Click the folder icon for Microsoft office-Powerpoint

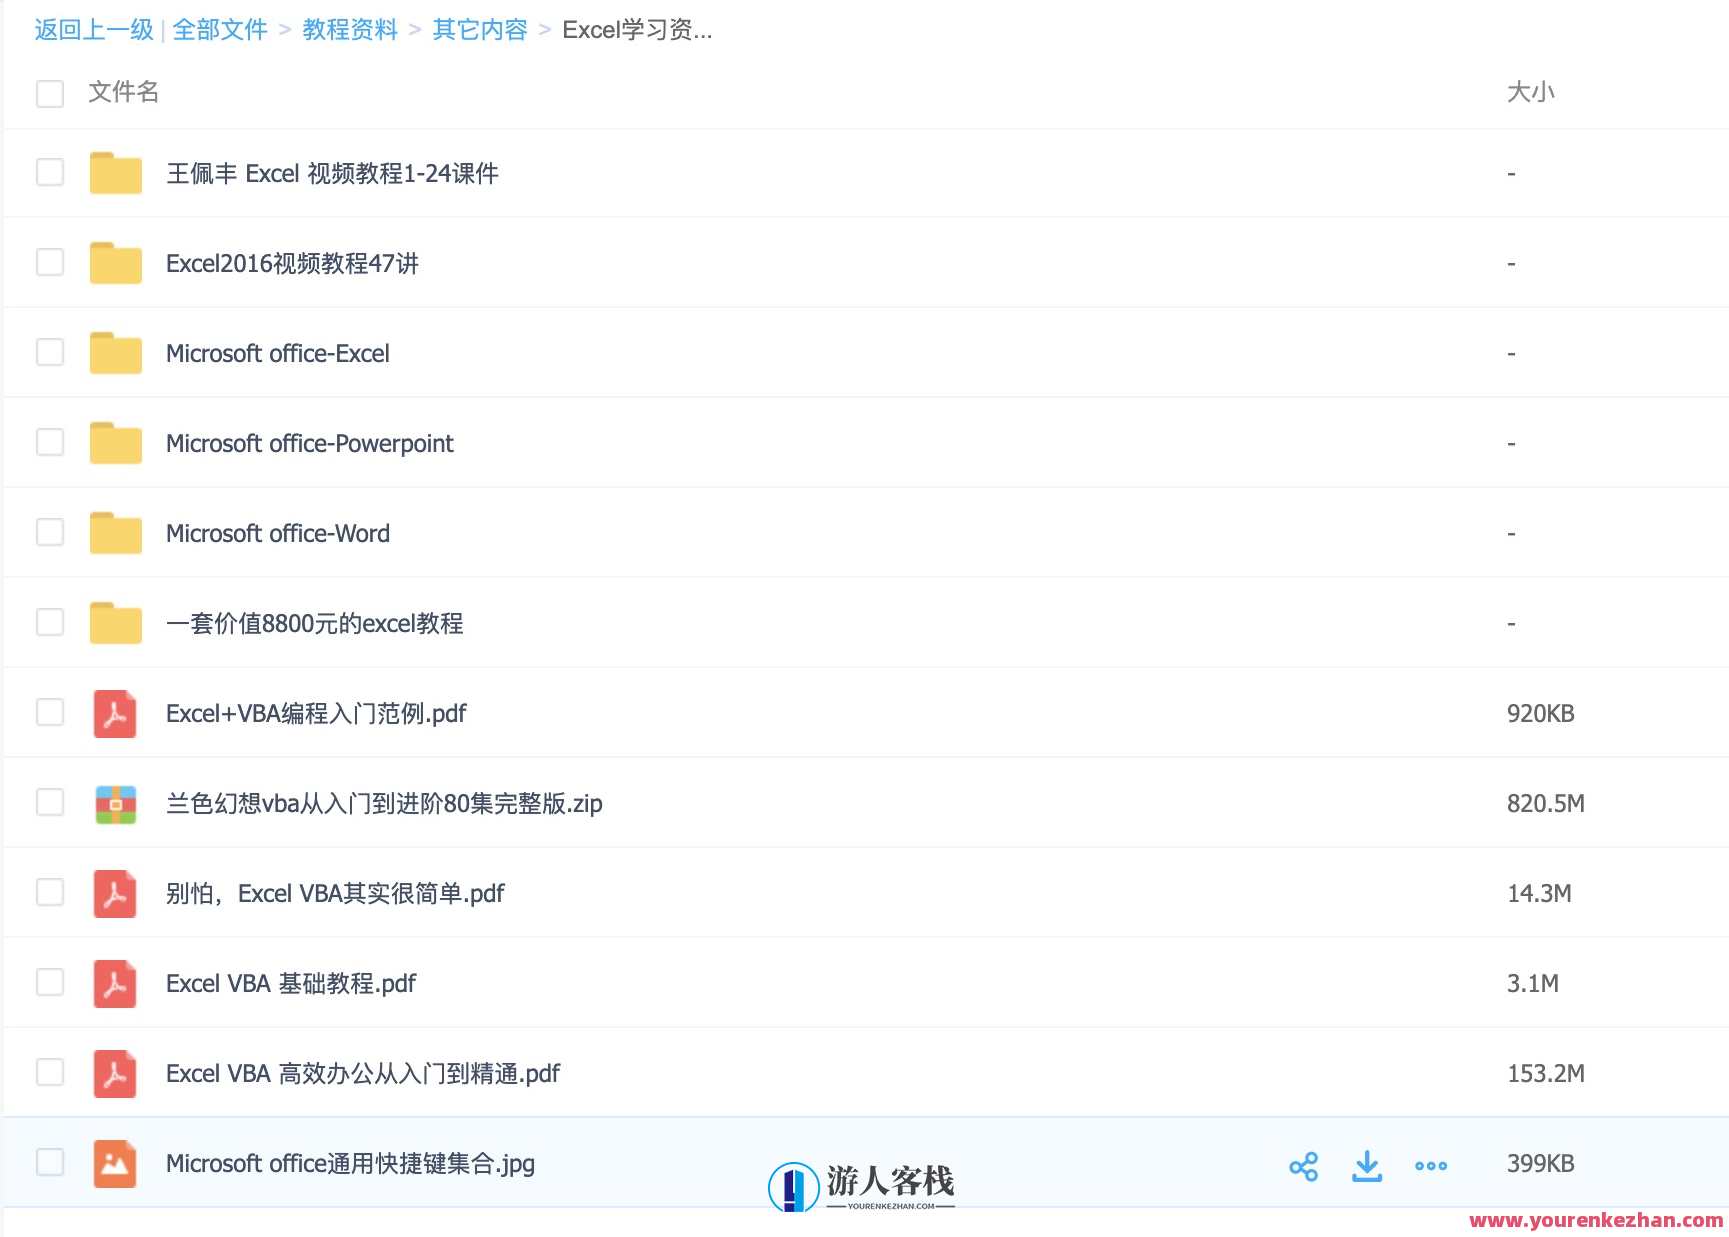[114, 442]
